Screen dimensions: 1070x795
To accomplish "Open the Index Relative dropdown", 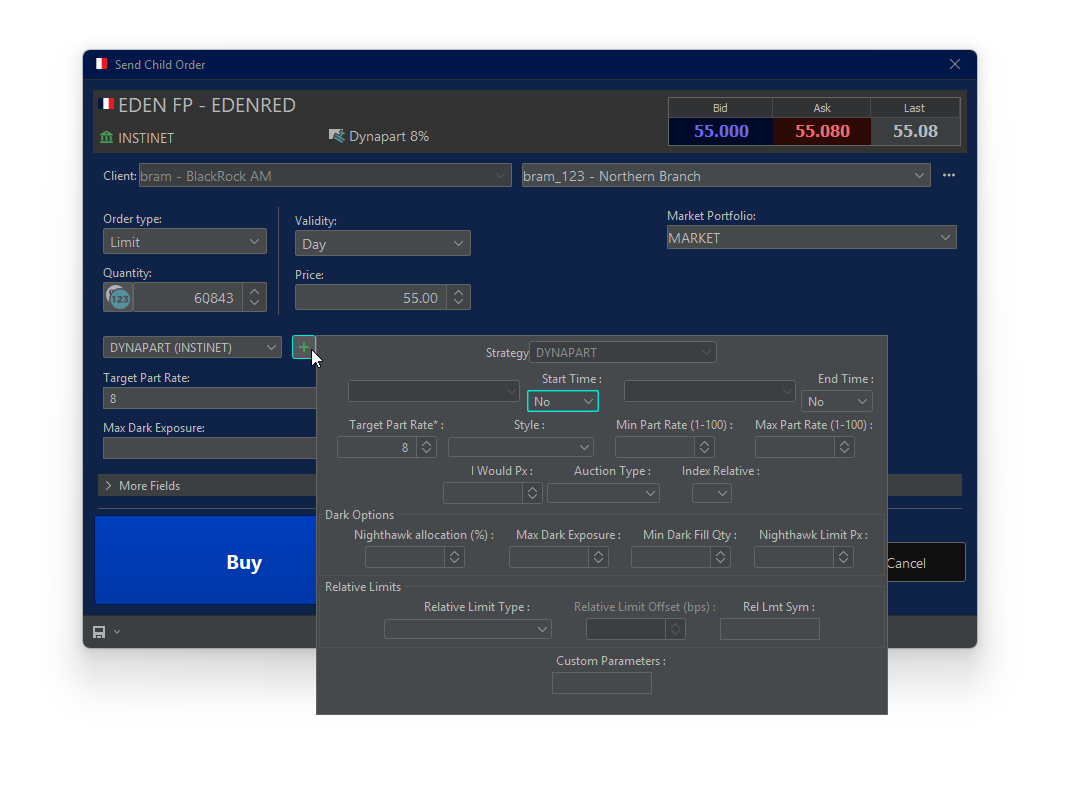I will point(712,493).
